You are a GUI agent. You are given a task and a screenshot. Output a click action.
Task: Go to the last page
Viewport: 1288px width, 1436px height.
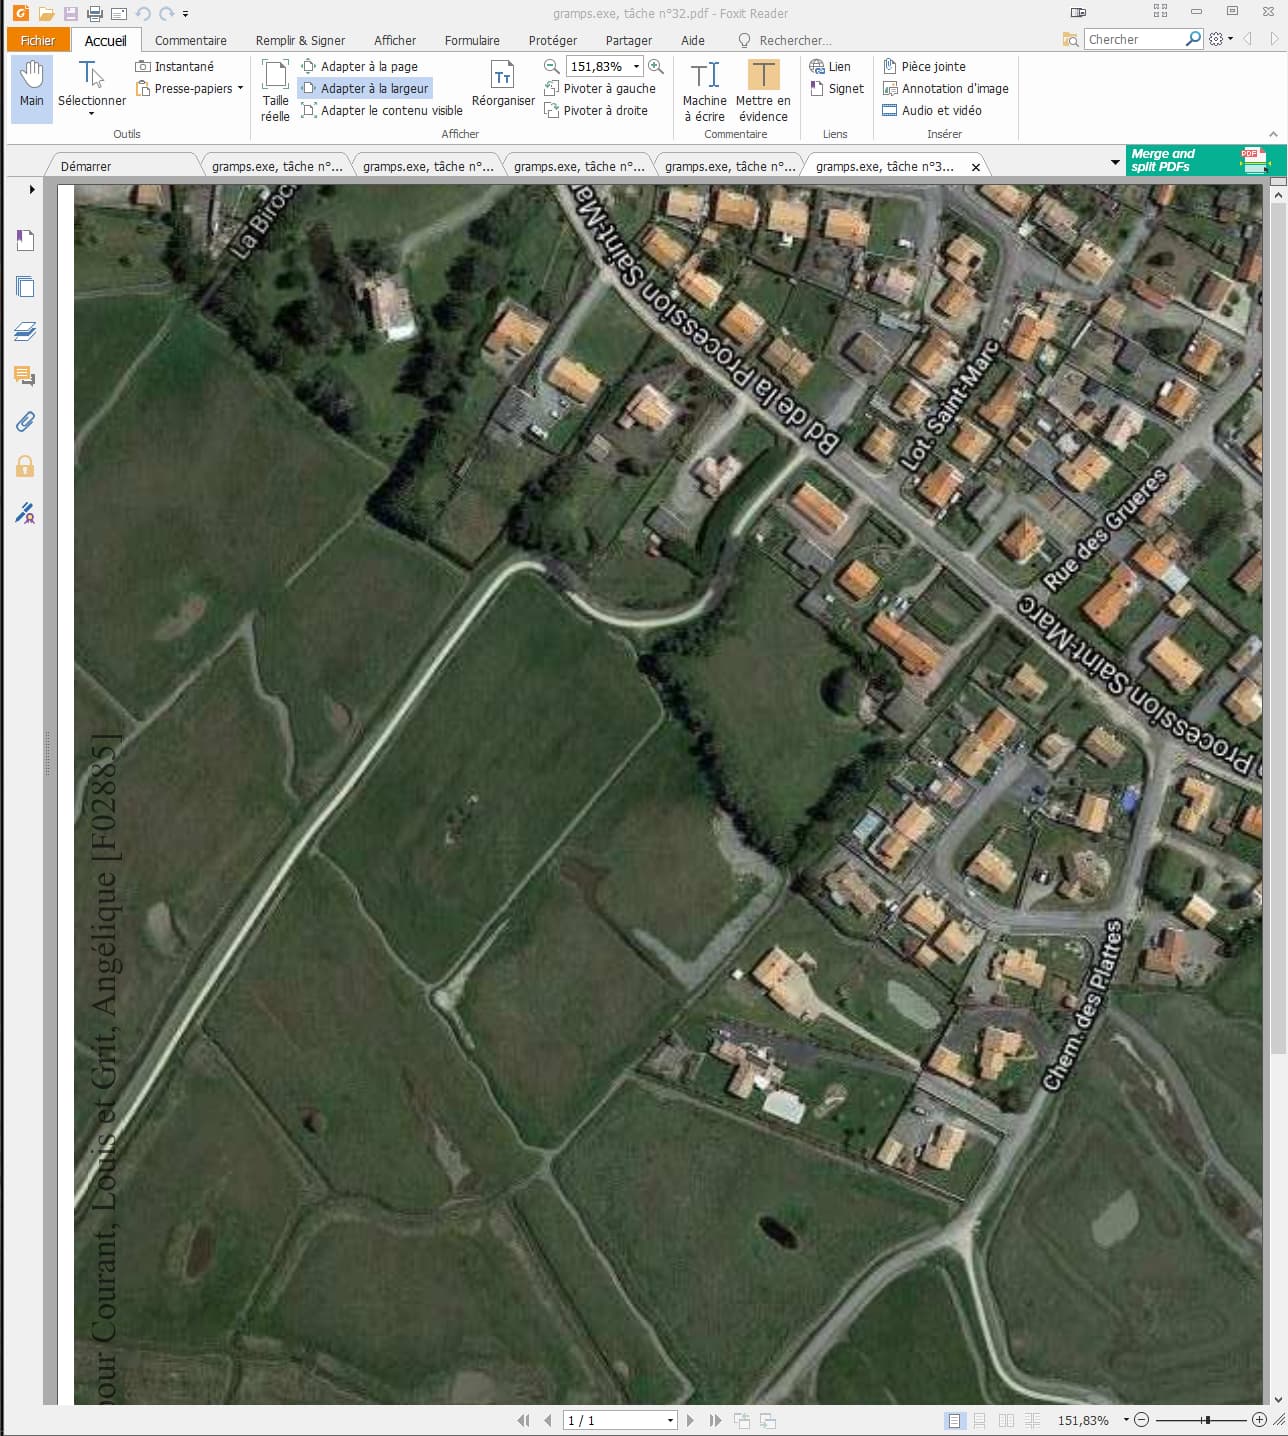click(715, 1420)
